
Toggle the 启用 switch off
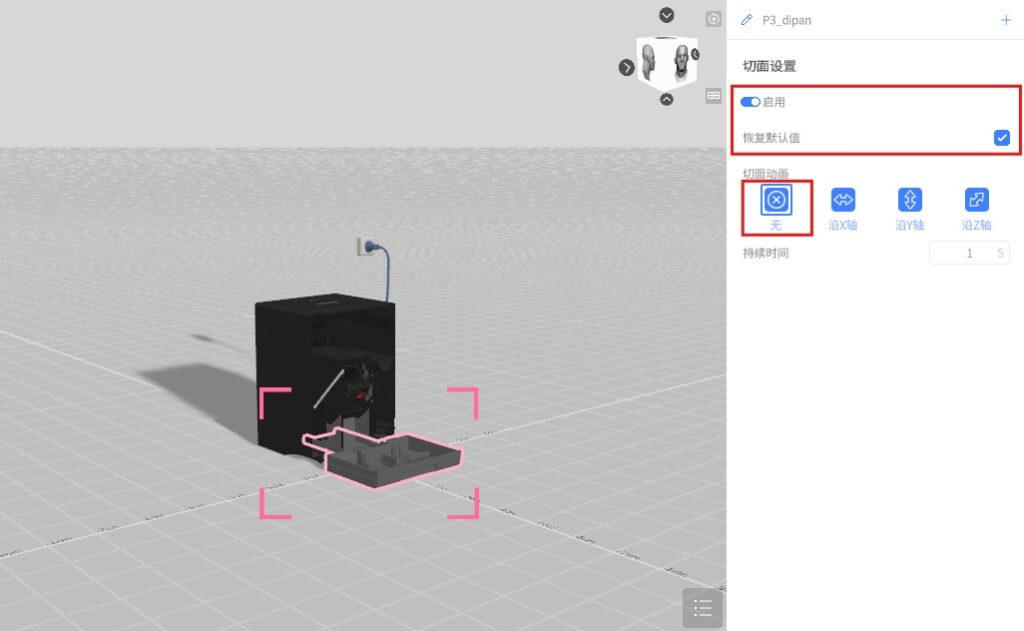750,102
